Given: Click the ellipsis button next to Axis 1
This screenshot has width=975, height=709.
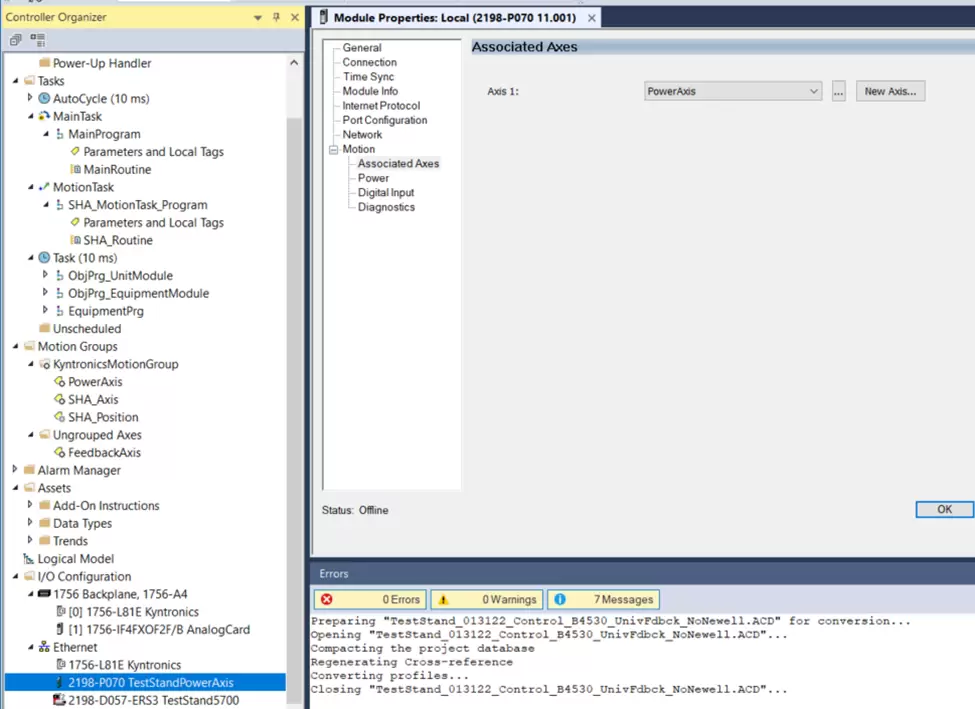Looking at the screenshot, I should [x=839, y=91].
